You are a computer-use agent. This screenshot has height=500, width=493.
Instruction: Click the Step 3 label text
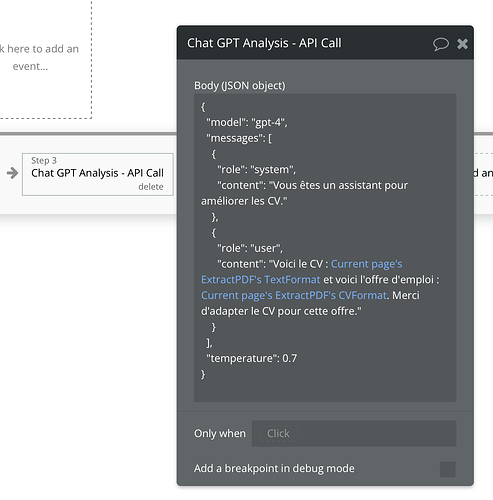[x=44, y=160]
